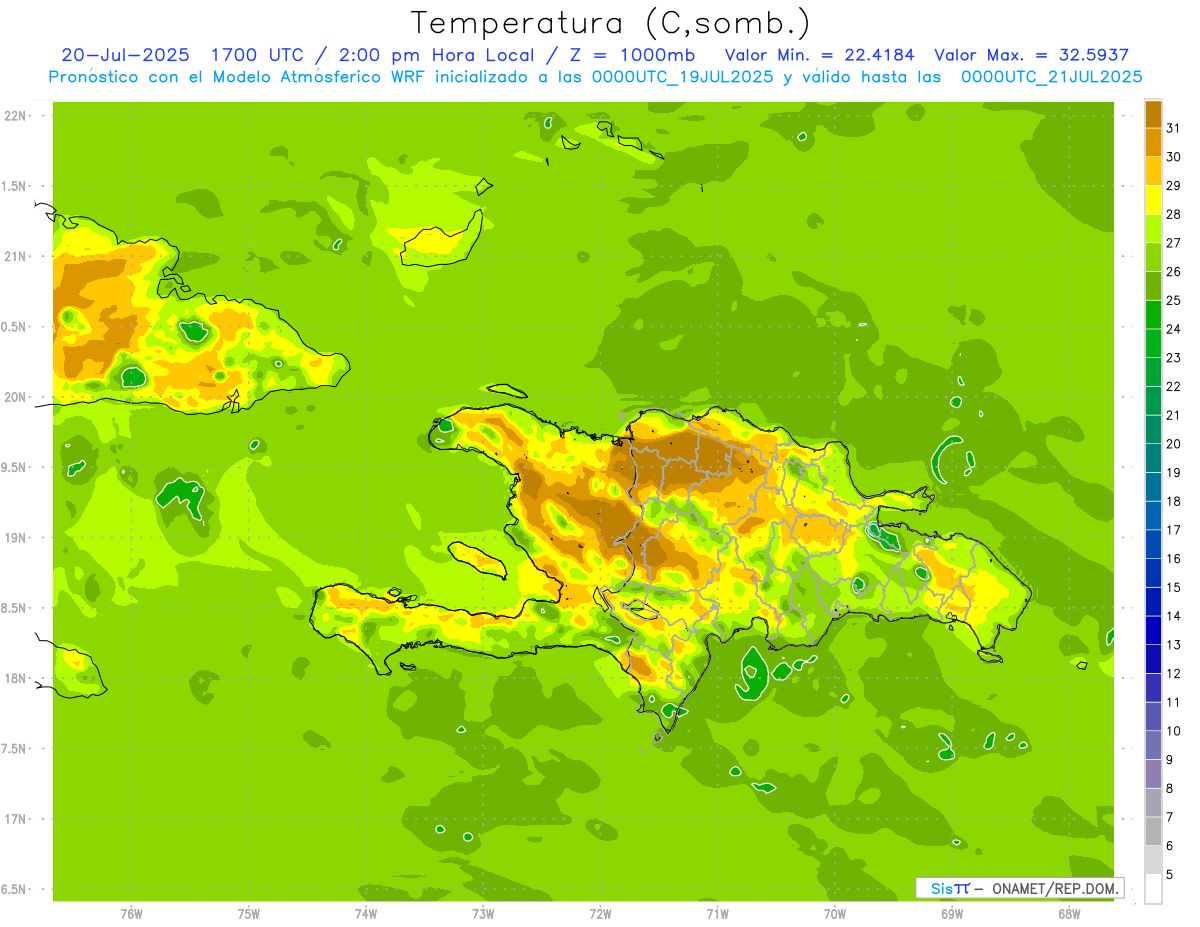Click the "Valor Min. = 22.4184" value

coord(819,55)
